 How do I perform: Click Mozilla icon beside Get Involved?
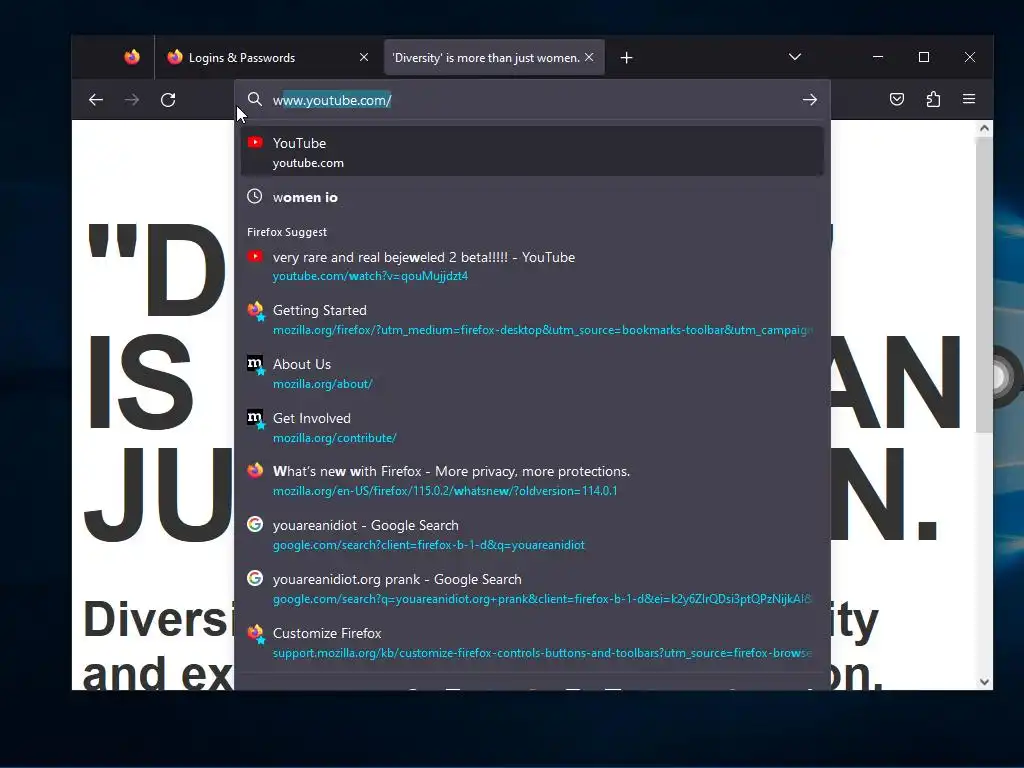255,419
